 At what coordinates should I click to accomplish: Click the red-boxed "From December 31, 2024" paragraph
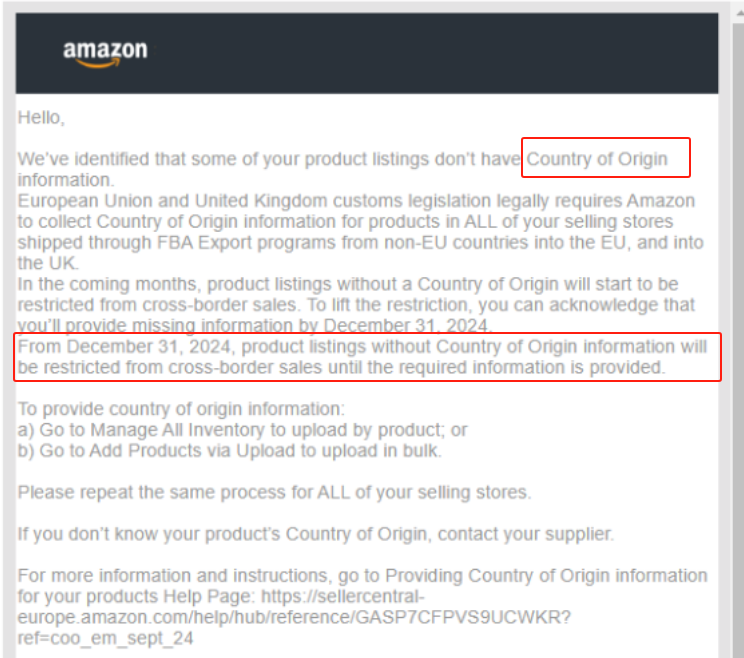[x=362, y=357]
